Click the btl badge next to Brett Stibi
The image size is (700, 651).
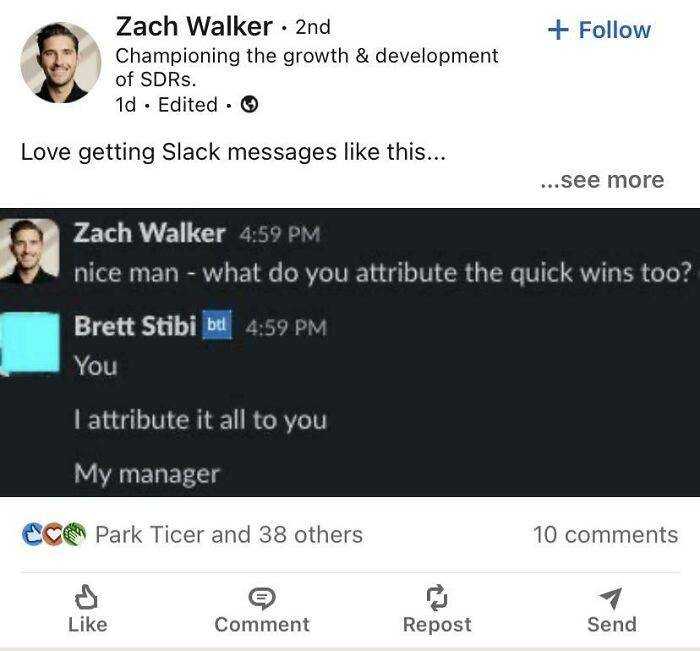coord(217,326)
